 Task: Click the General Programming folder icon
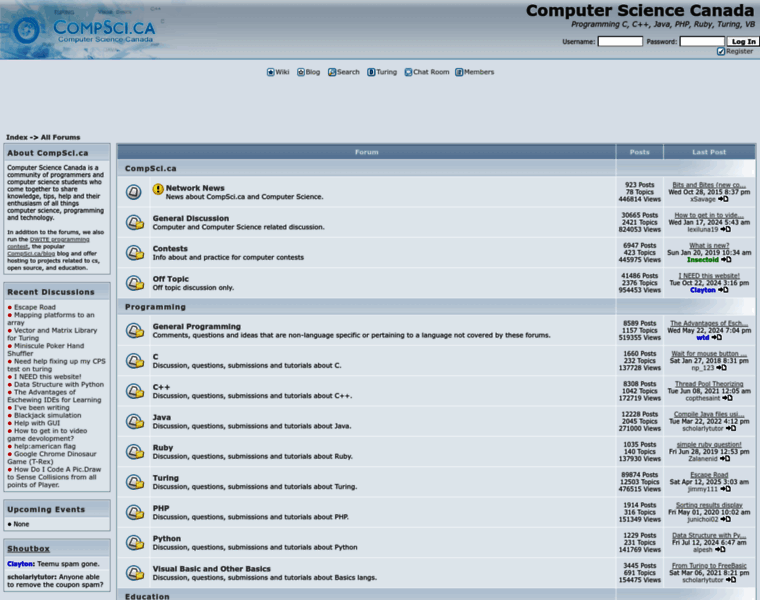pyautogui.click(x=135, y=331)
